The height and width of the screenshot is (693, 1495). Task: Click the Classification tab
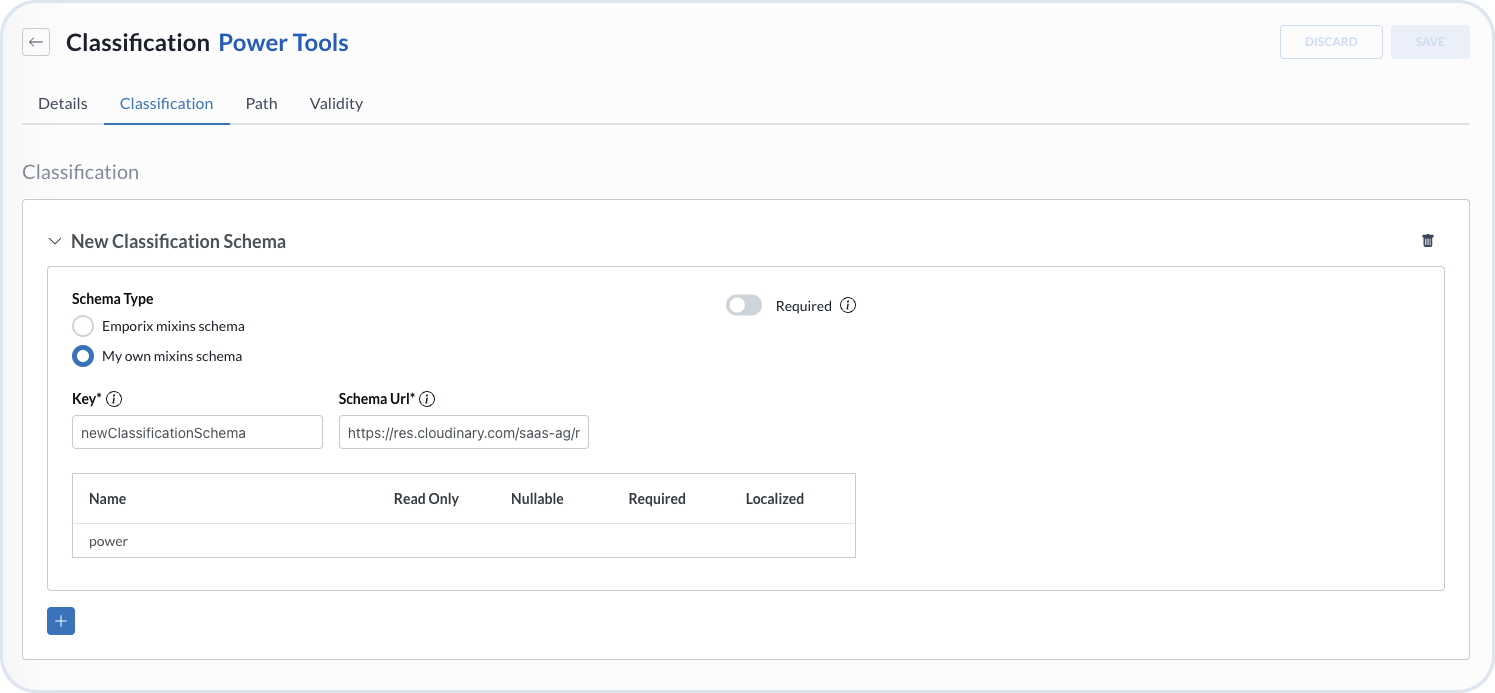(166, 104)
